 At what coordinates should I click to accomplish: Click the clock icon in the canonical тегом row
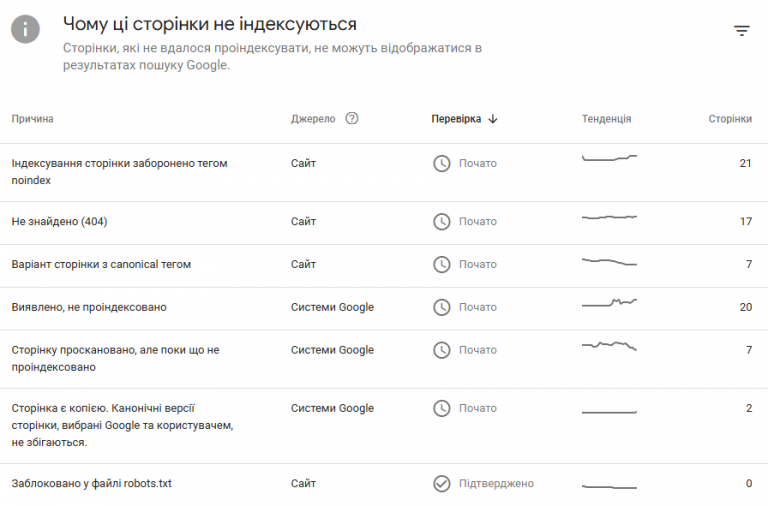(x=441, y=265)
